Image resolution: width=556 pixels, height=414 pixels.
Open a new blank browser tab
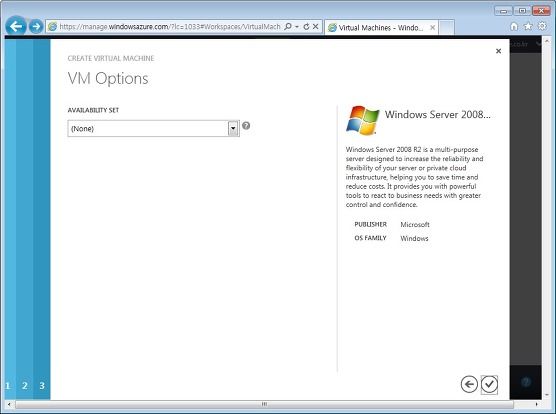pos(446,27)
